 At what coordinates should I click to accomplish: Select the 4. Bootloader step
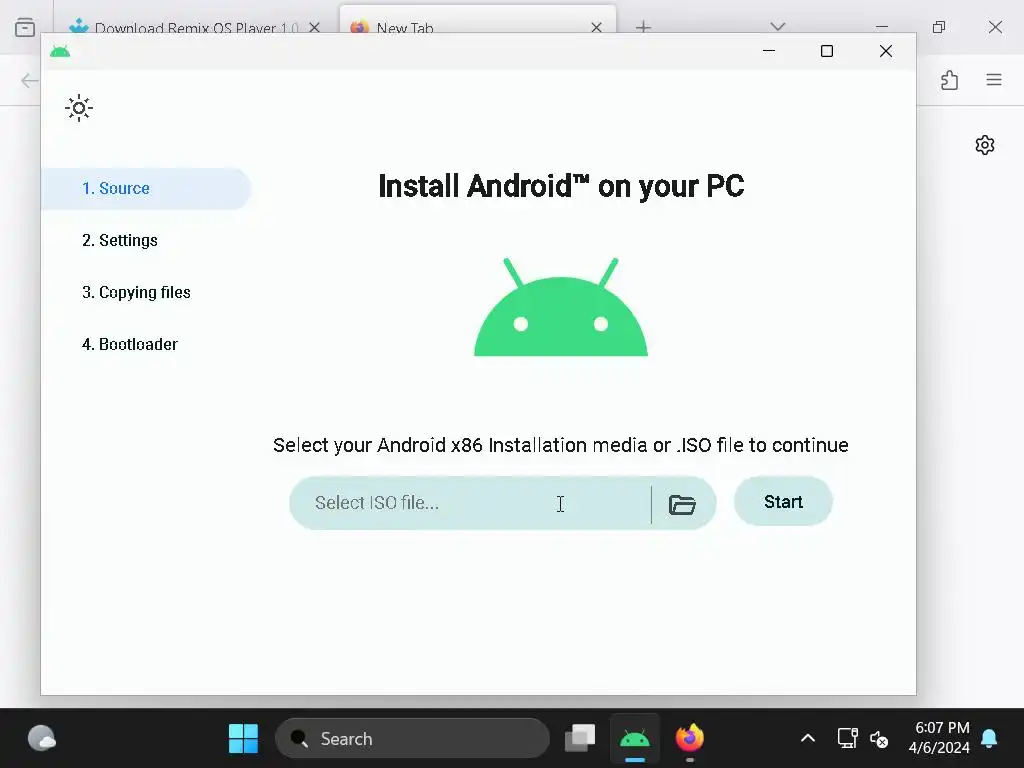129,344
